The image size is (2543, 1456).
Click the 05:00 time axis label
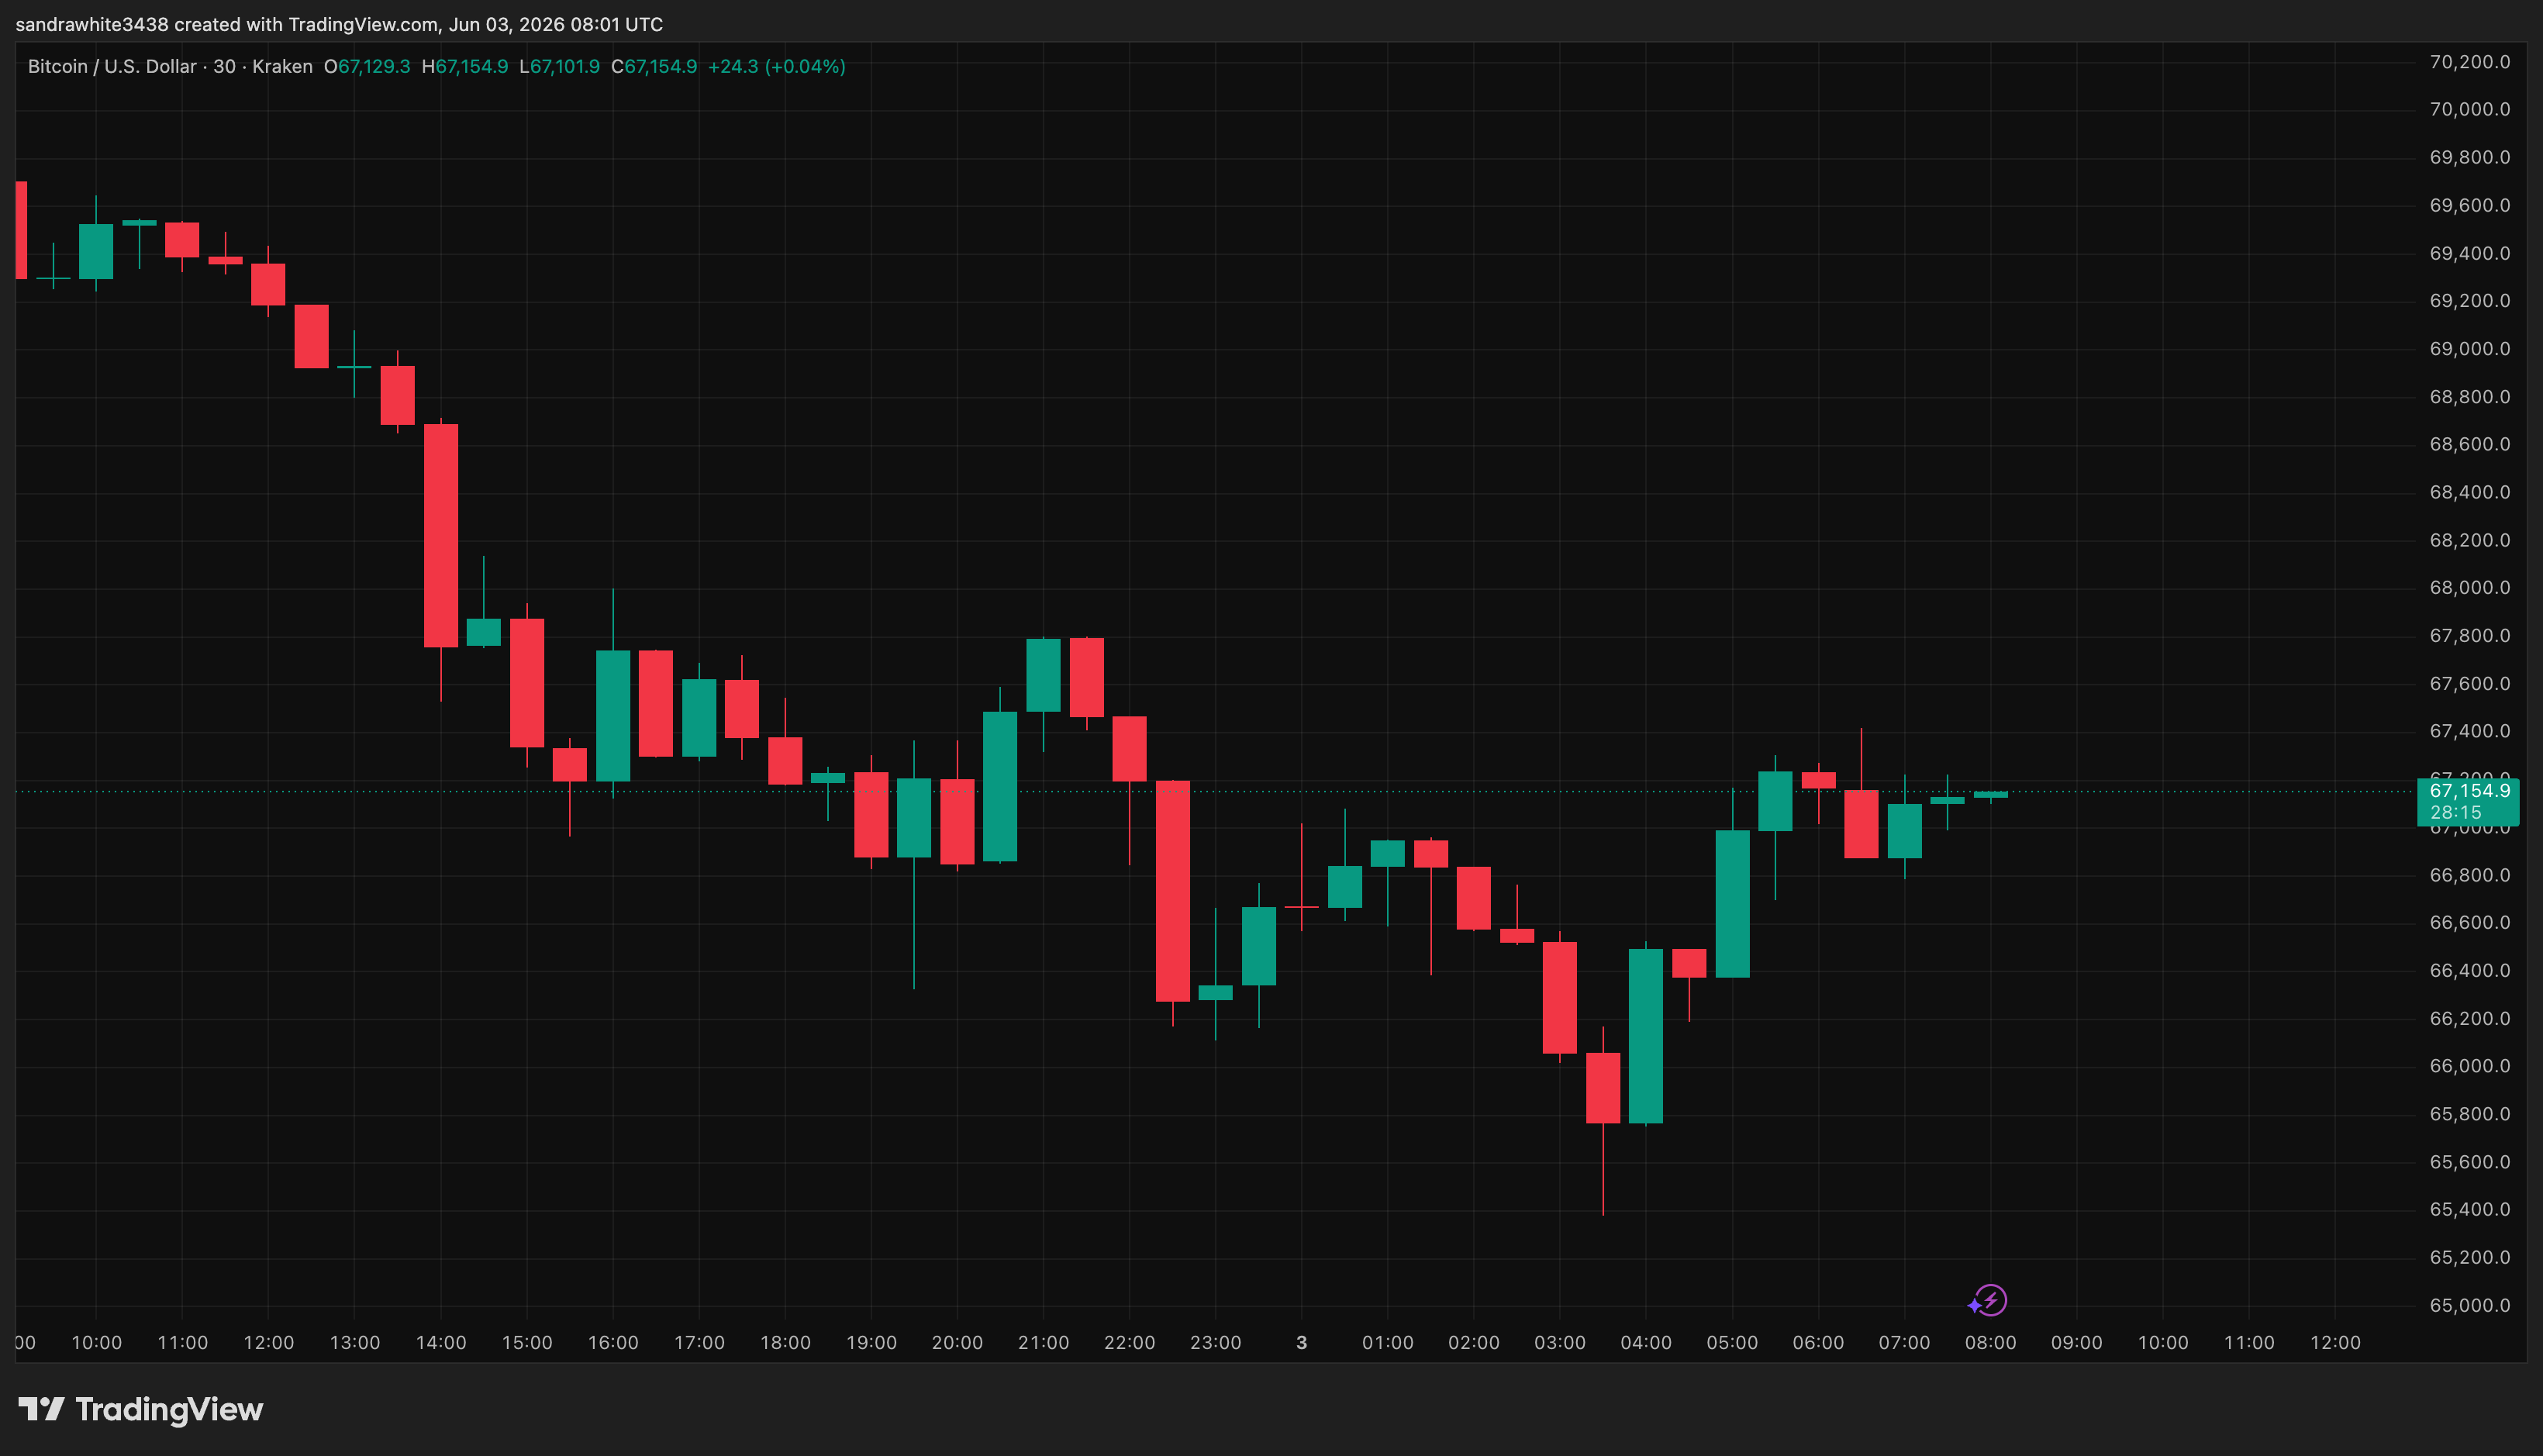tap(1732, 1343)
